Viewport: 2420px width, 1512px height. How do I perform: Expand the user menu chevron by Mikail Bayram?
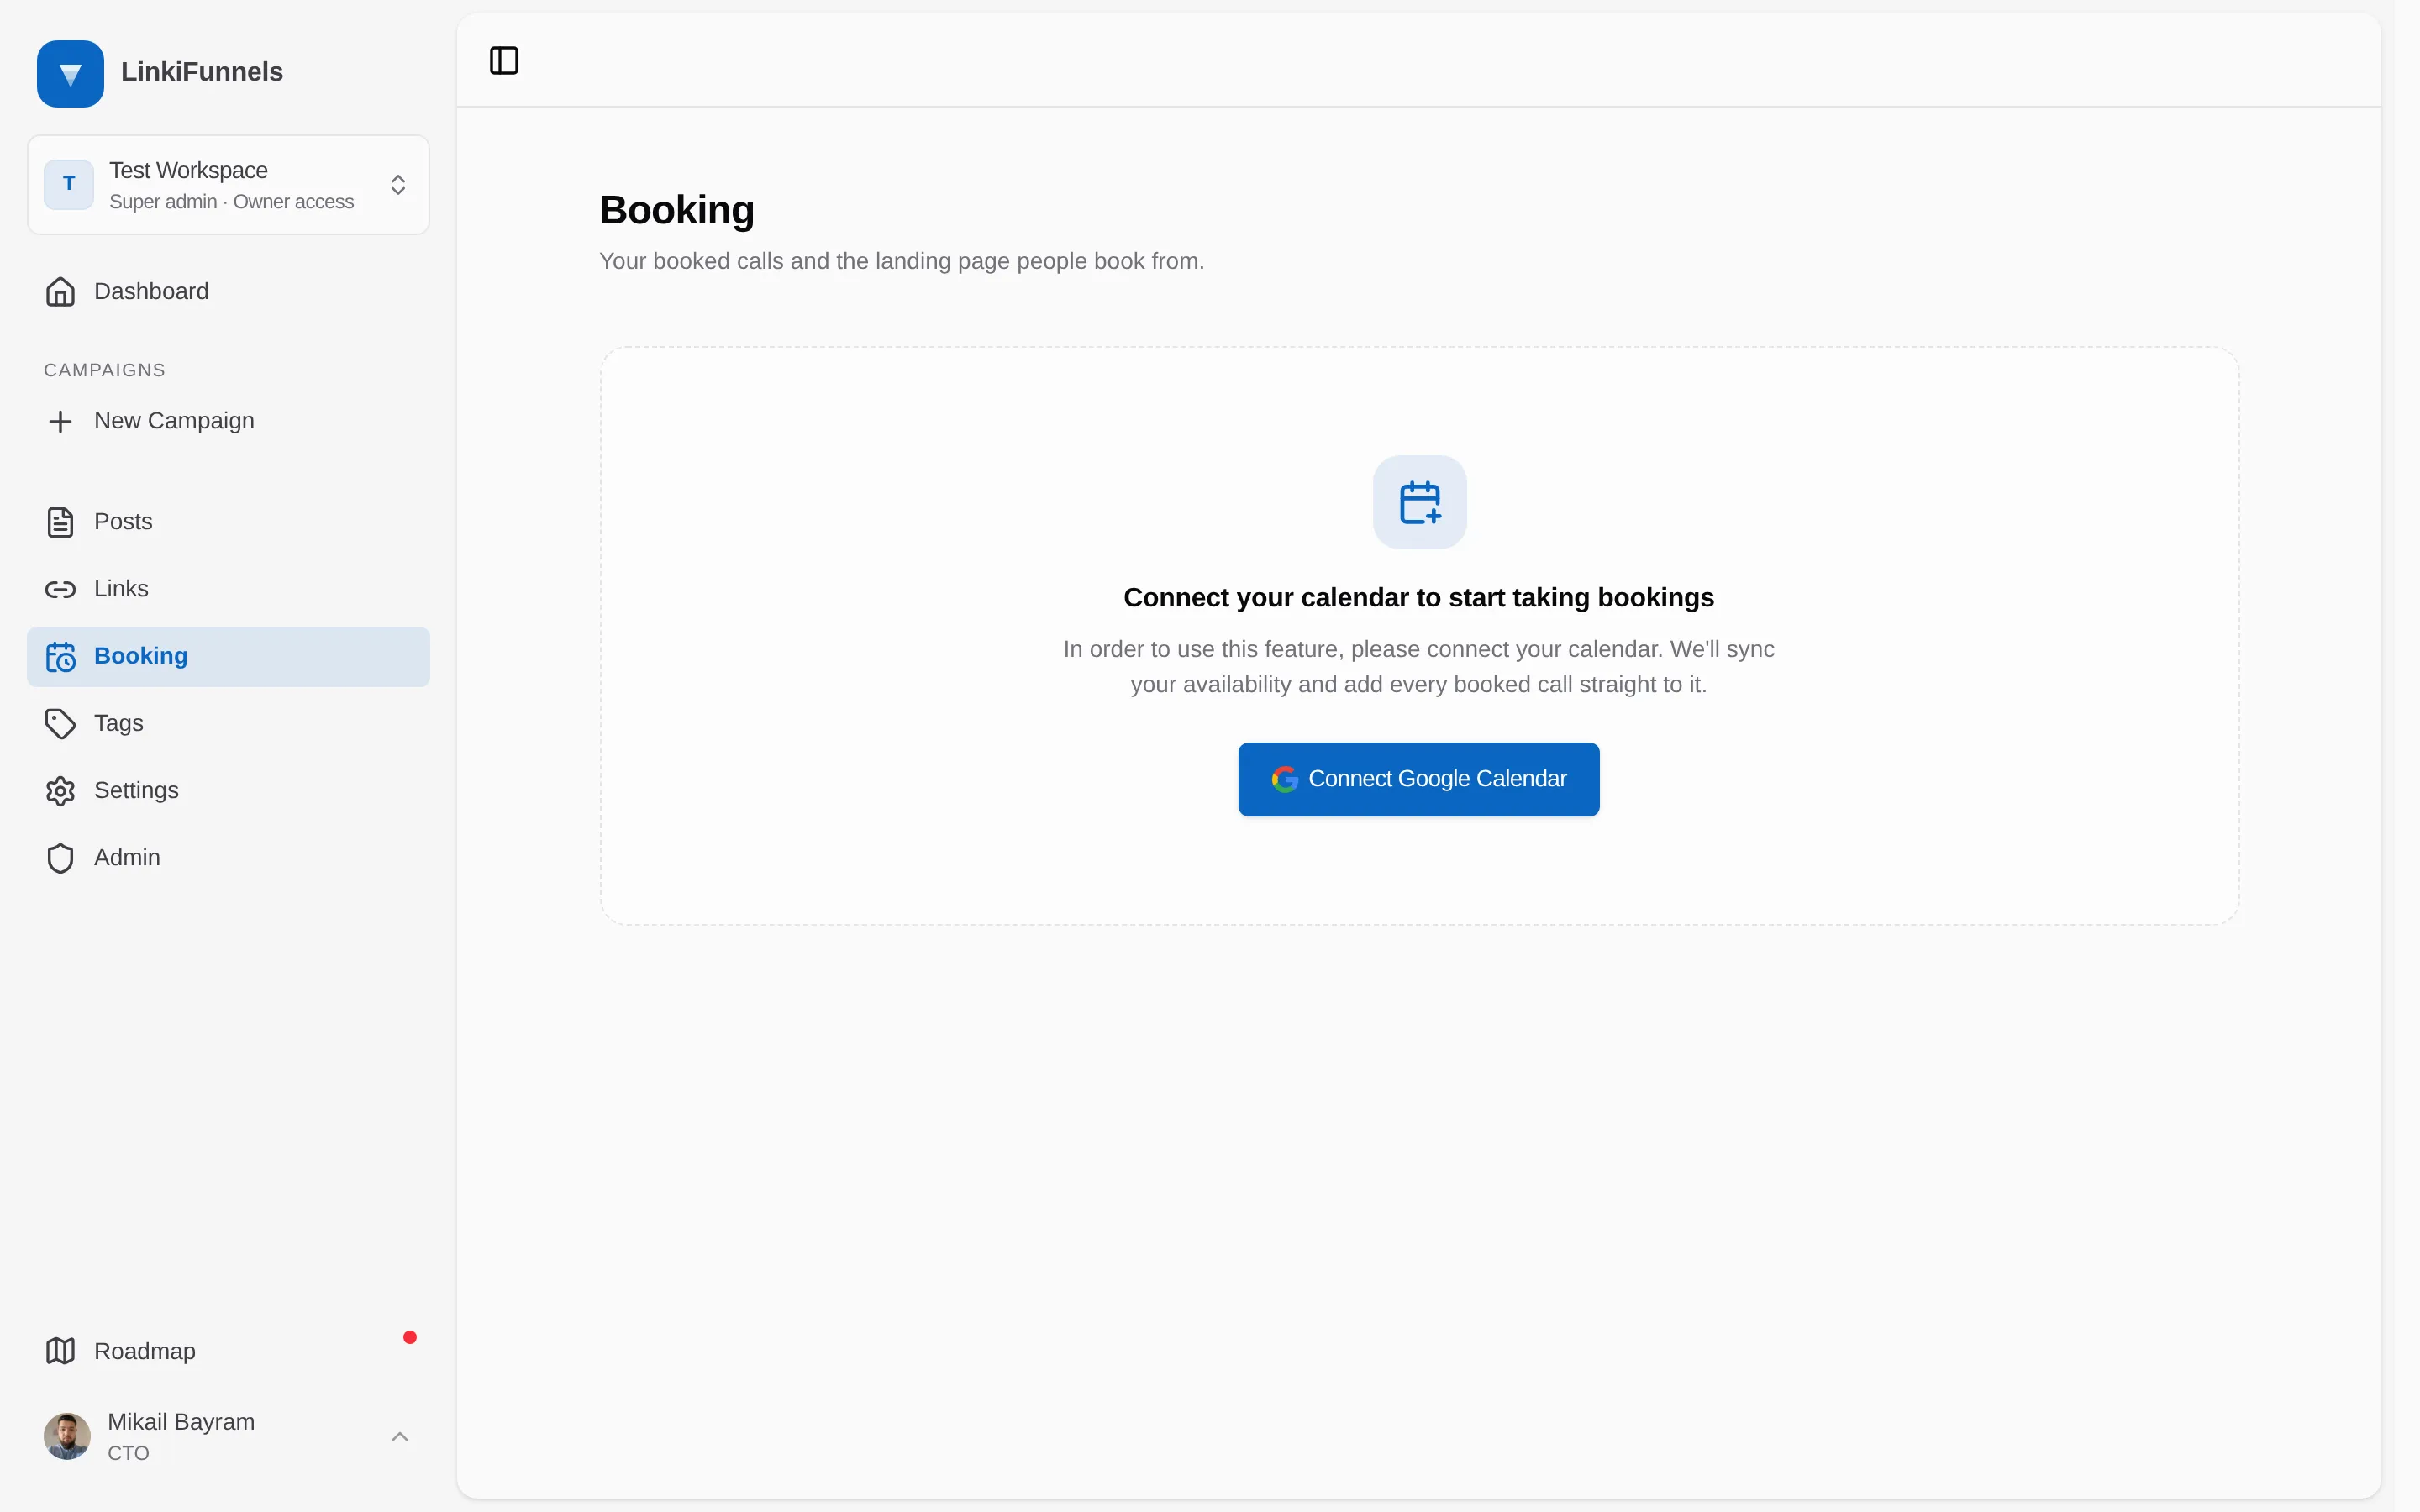pyautogui.click(x=400, y=1437)
